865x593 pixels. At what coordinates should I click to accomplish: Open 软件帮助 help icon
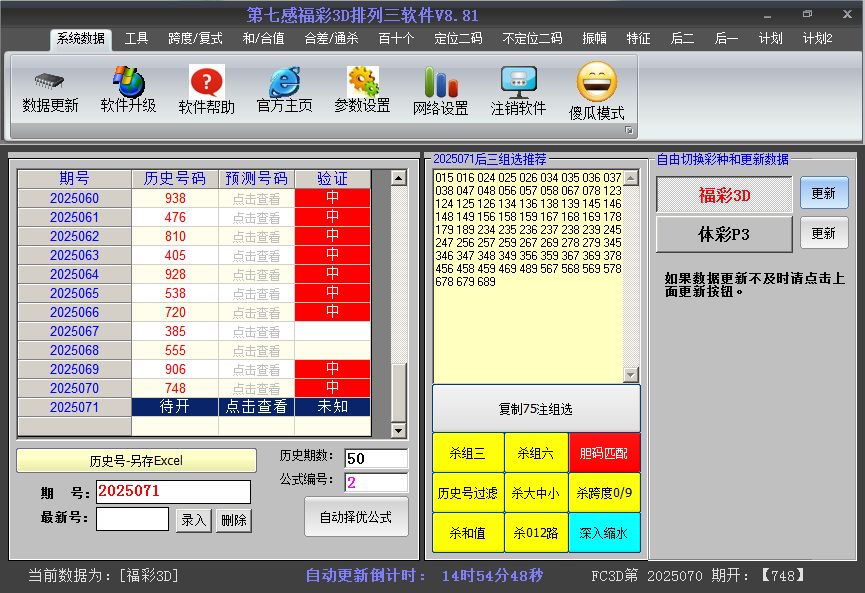(x=206, y=81)
